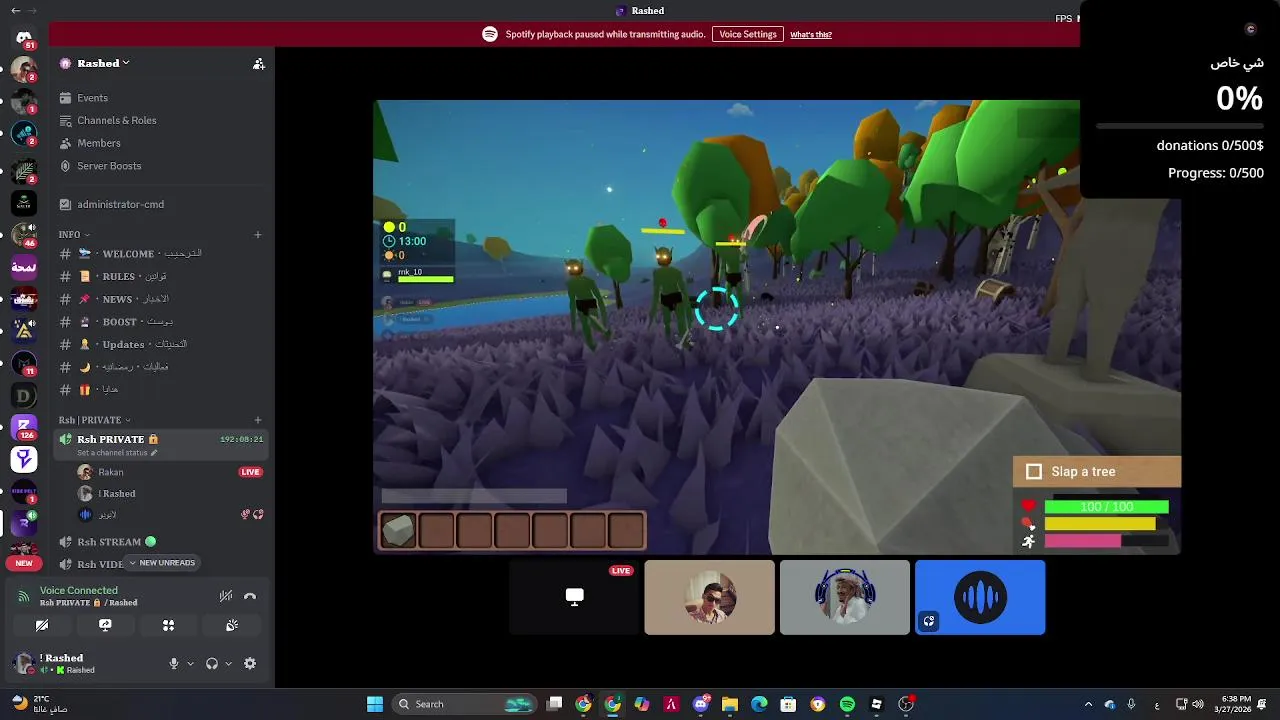This screenshot has height=720, width=1280.
Task: Click the What's this? link
Action: pyautogui.click(x=811, y=34)
